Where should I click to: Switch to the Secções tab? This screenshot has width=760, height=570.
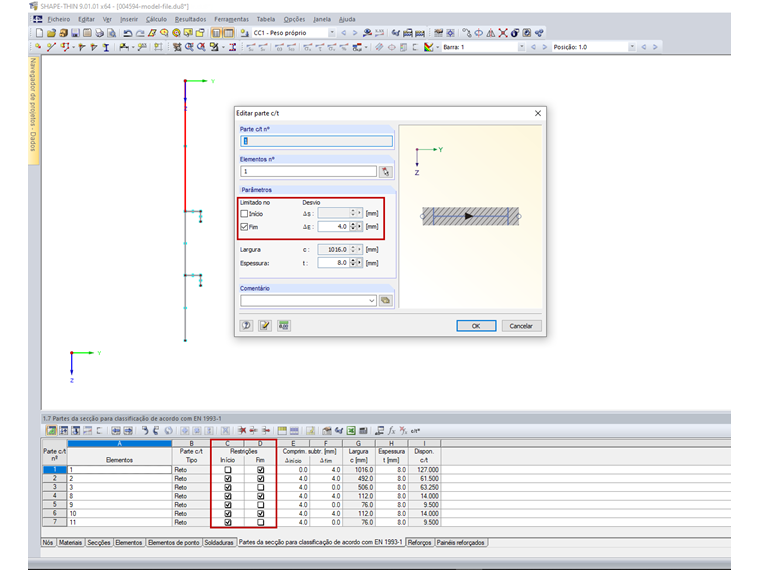click(99, 542)
